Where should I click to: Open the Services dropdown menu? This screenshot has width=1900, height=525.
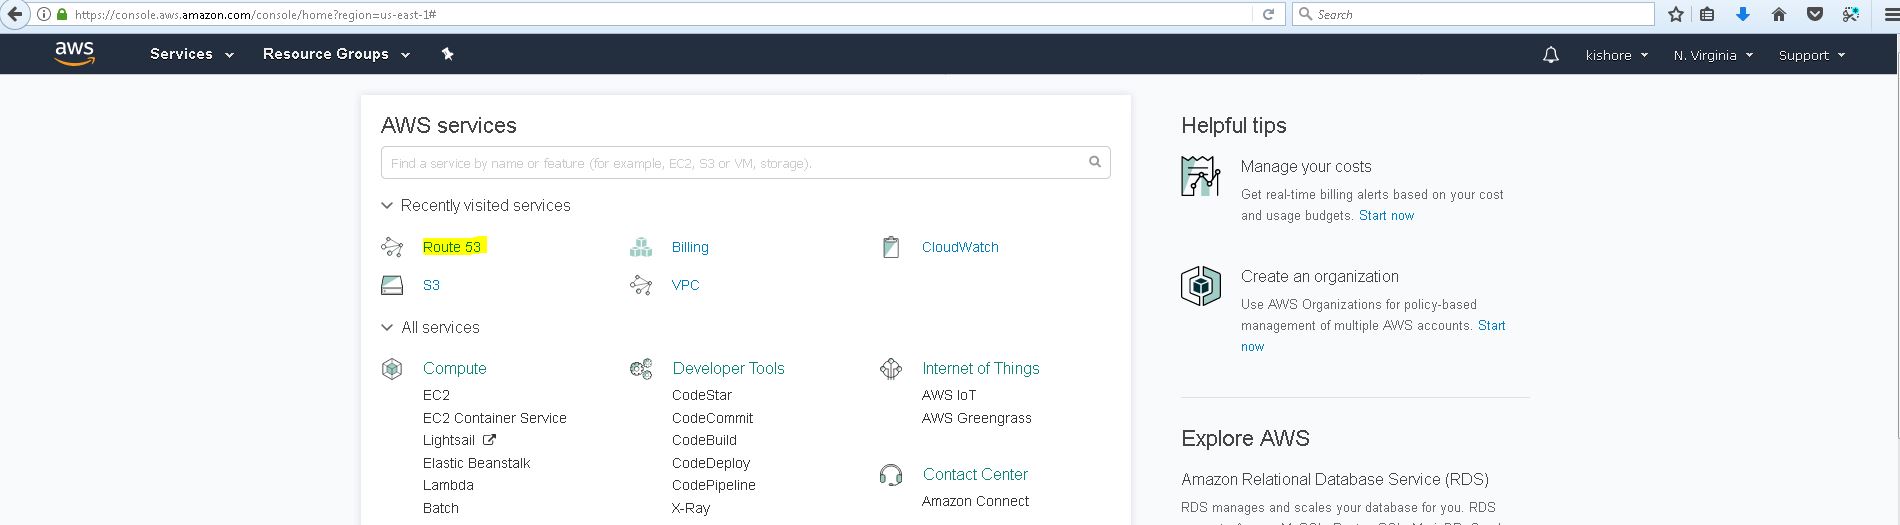(x=191, y=54)
